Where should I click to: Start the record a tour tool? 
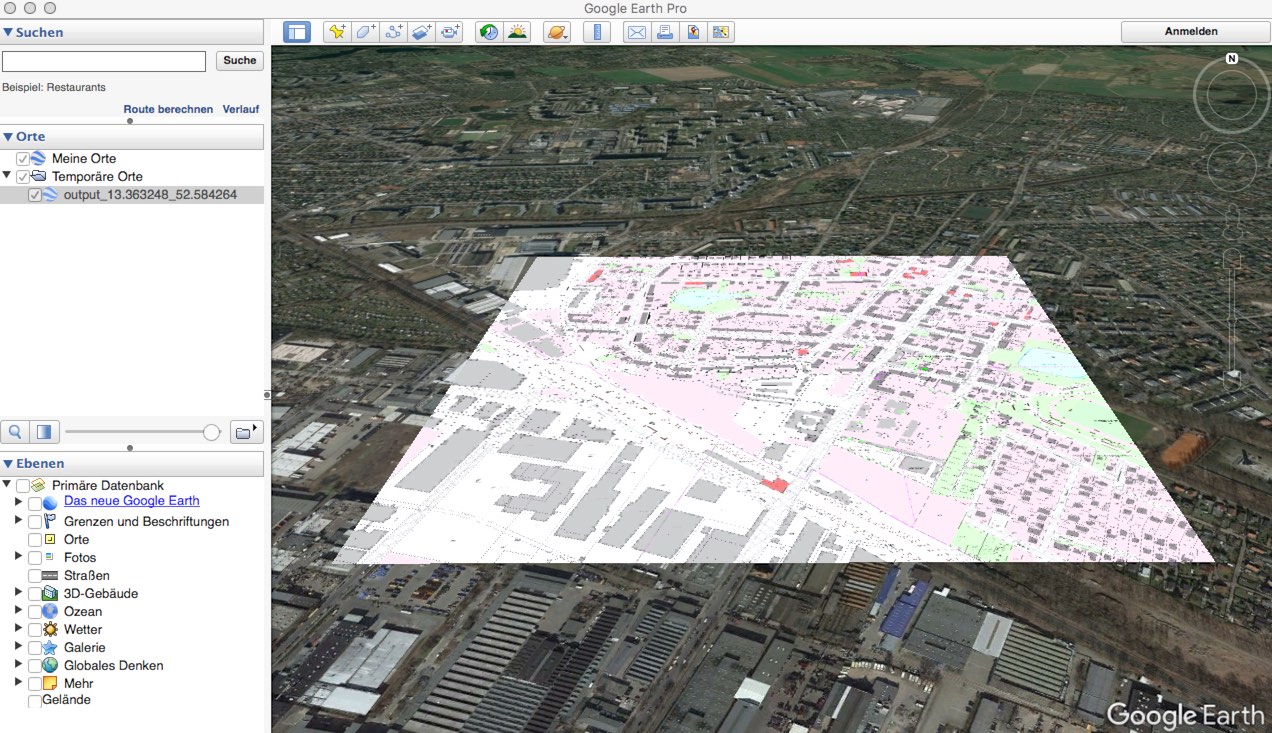450,32
